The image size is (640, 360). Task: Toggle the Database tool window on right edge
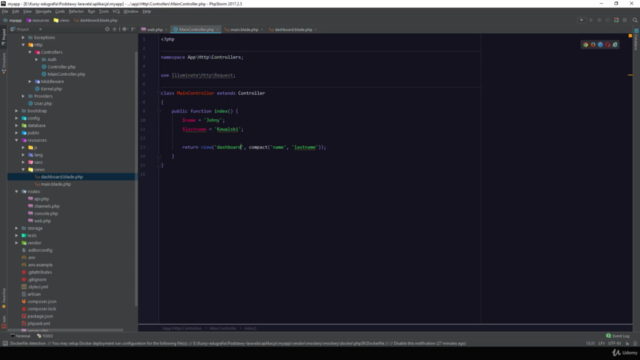(636, 40)
